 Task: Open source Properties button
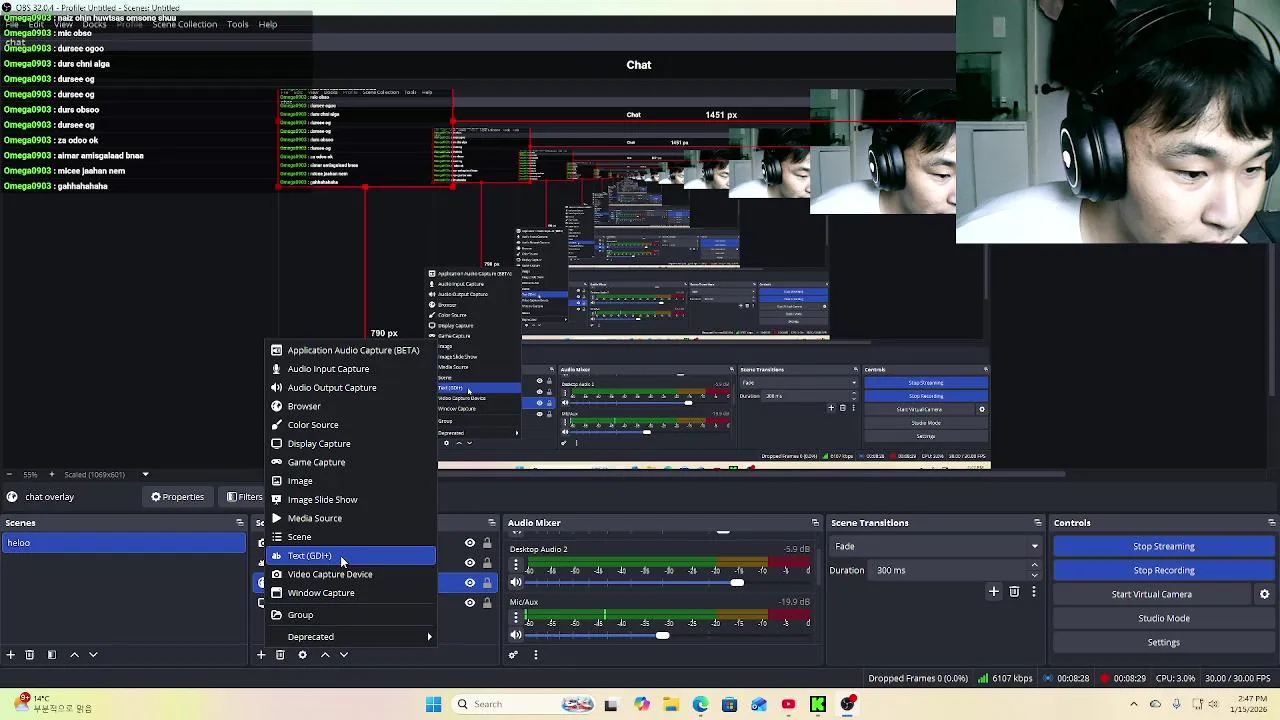(x=177, y=497)
